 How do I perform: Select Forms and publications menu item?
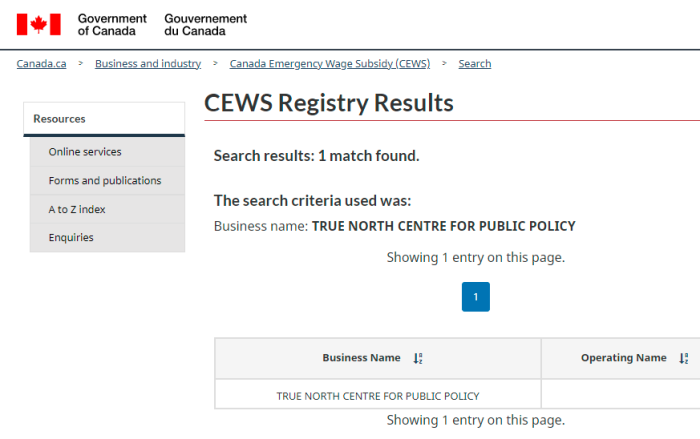(108, 180)
